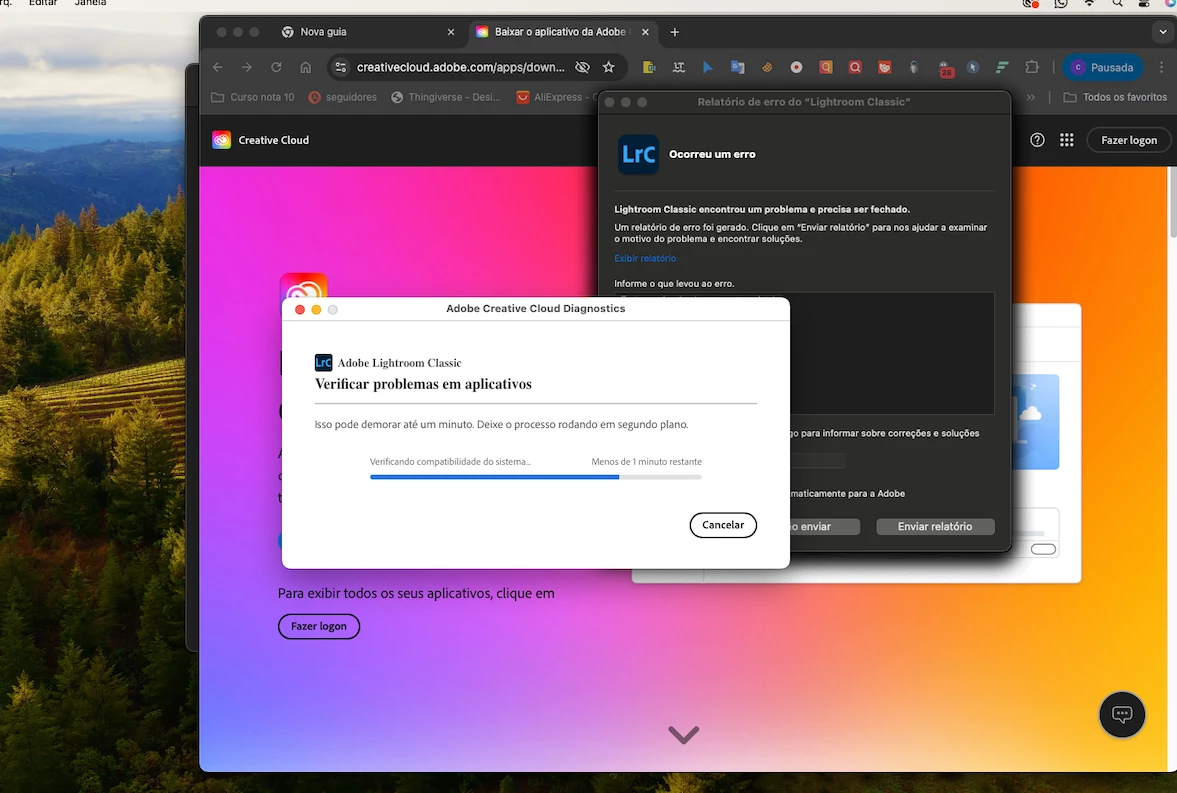Open the Curso nota 10 bookmark folder
This screenshot has height=793, width=1177.
pyautogui.click(x=253, y=97)
